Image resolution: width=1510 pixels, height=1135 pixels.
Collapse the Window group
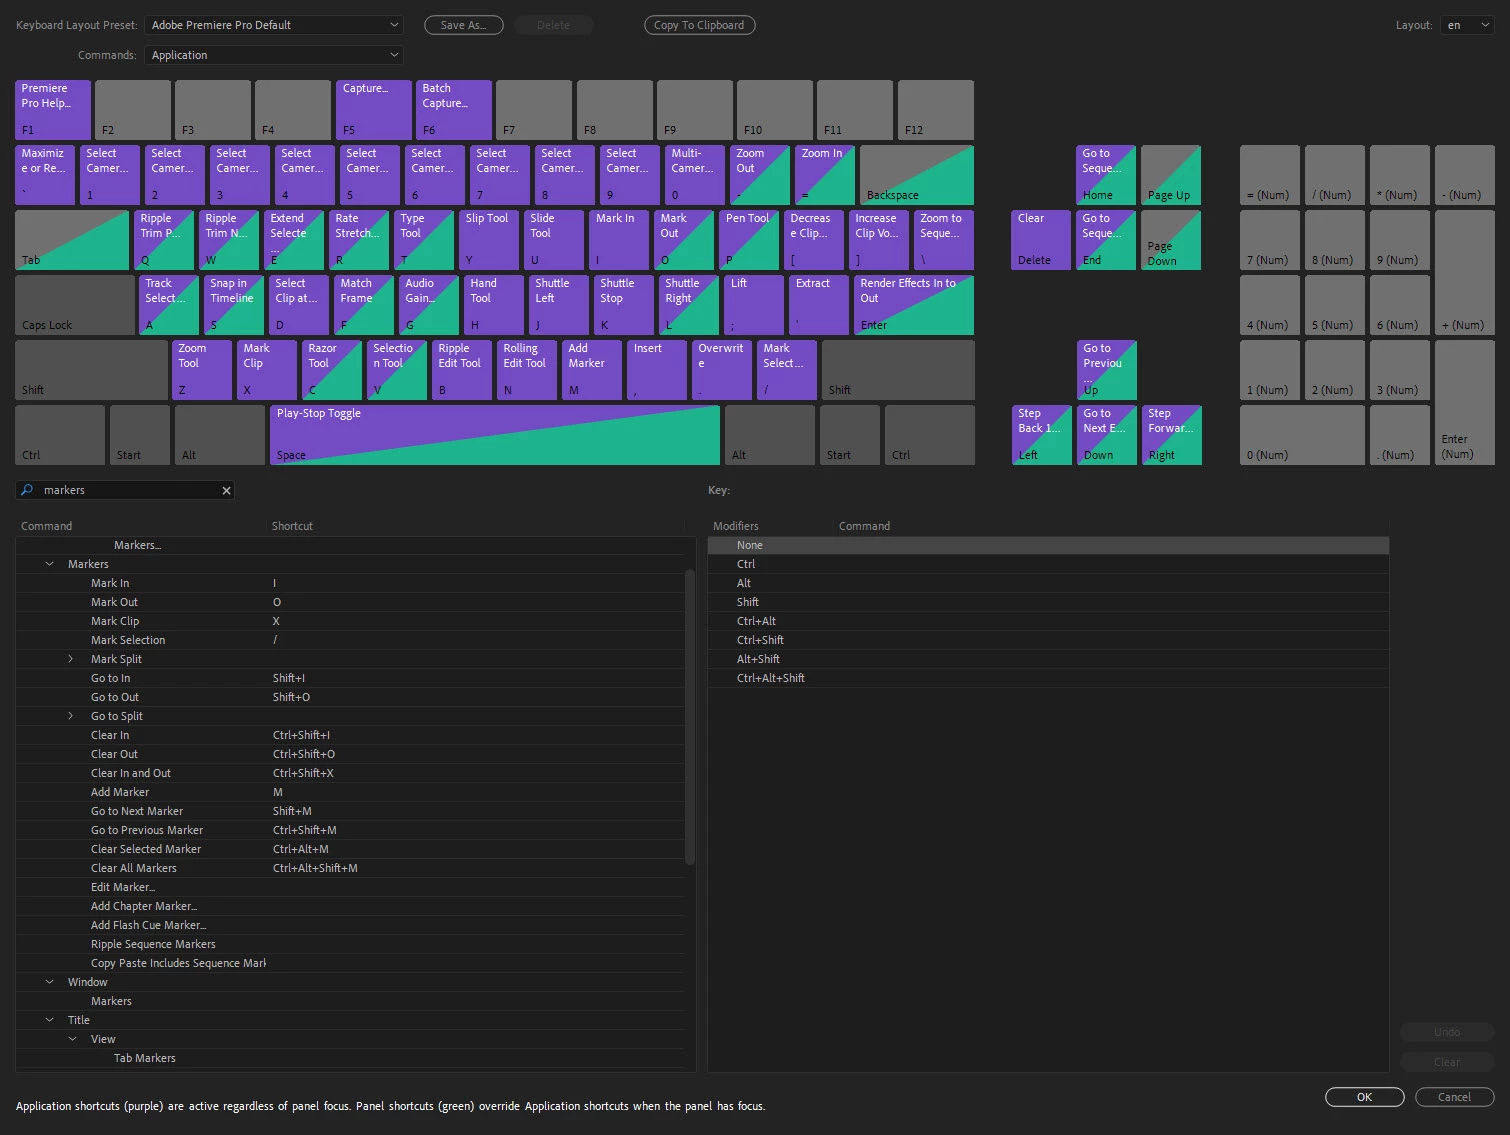coord(49,982)
